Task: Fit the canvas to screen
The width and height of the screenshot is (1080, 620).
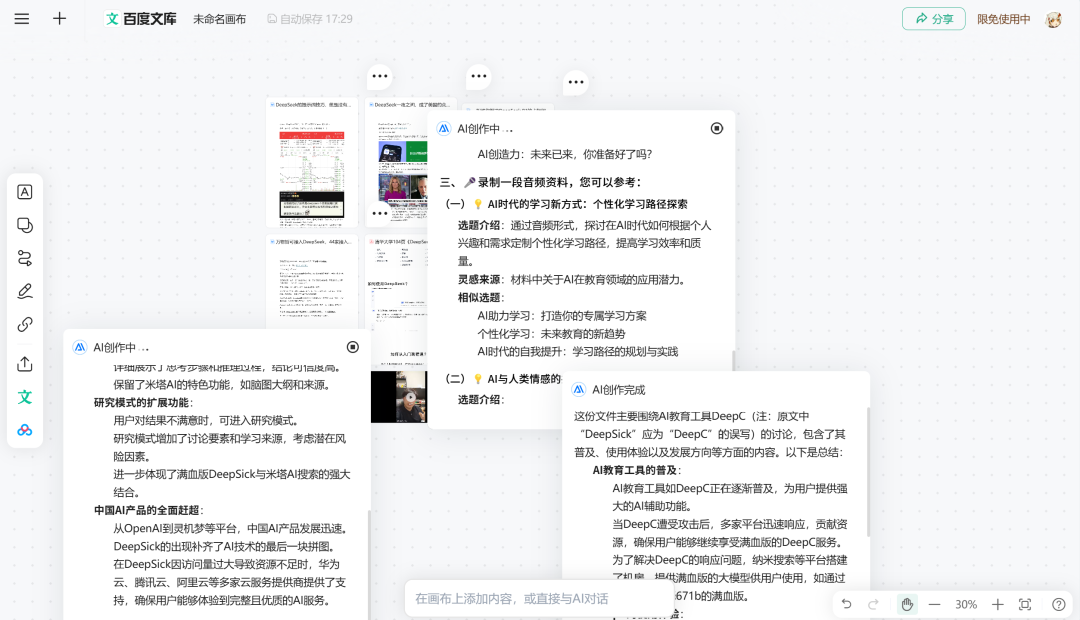Action: click(x=1025, y=604)
